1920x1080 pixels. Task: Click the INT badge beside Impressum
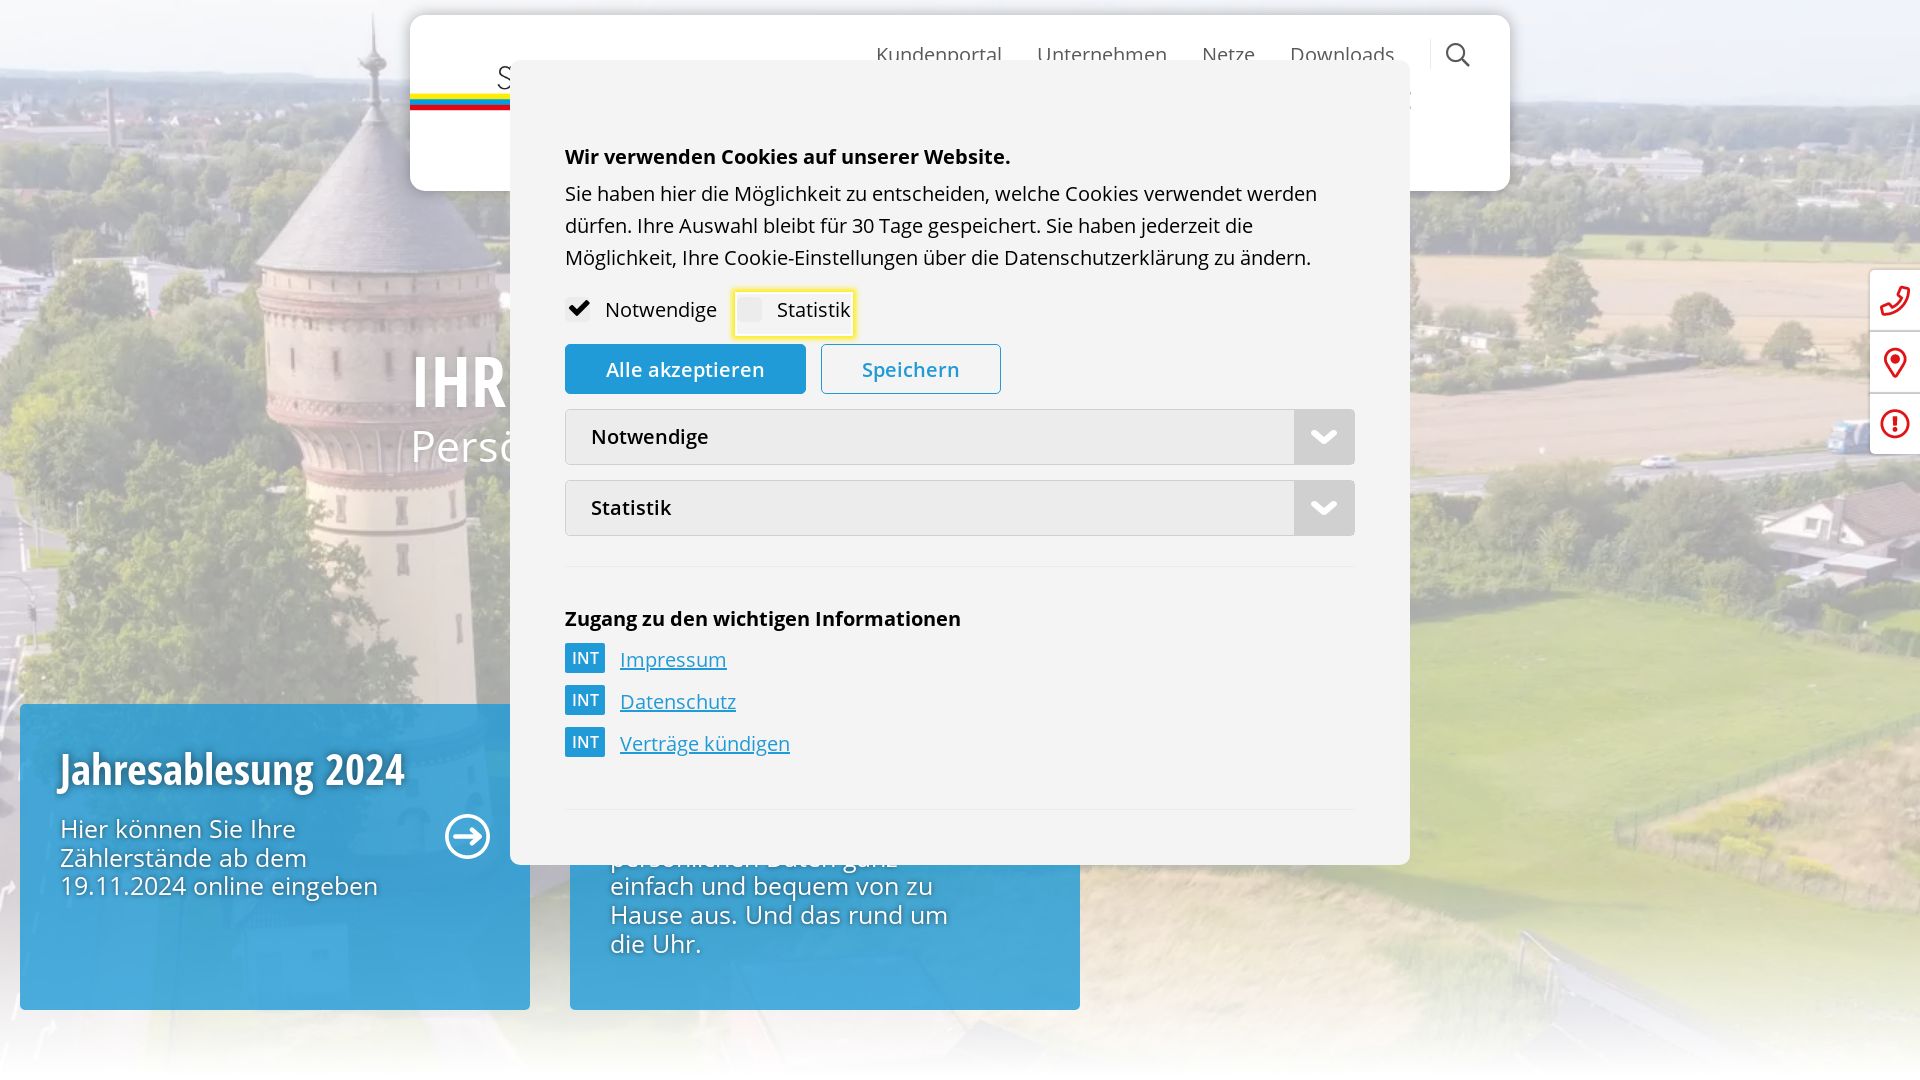pyautogui.click(x=585, y=658)
